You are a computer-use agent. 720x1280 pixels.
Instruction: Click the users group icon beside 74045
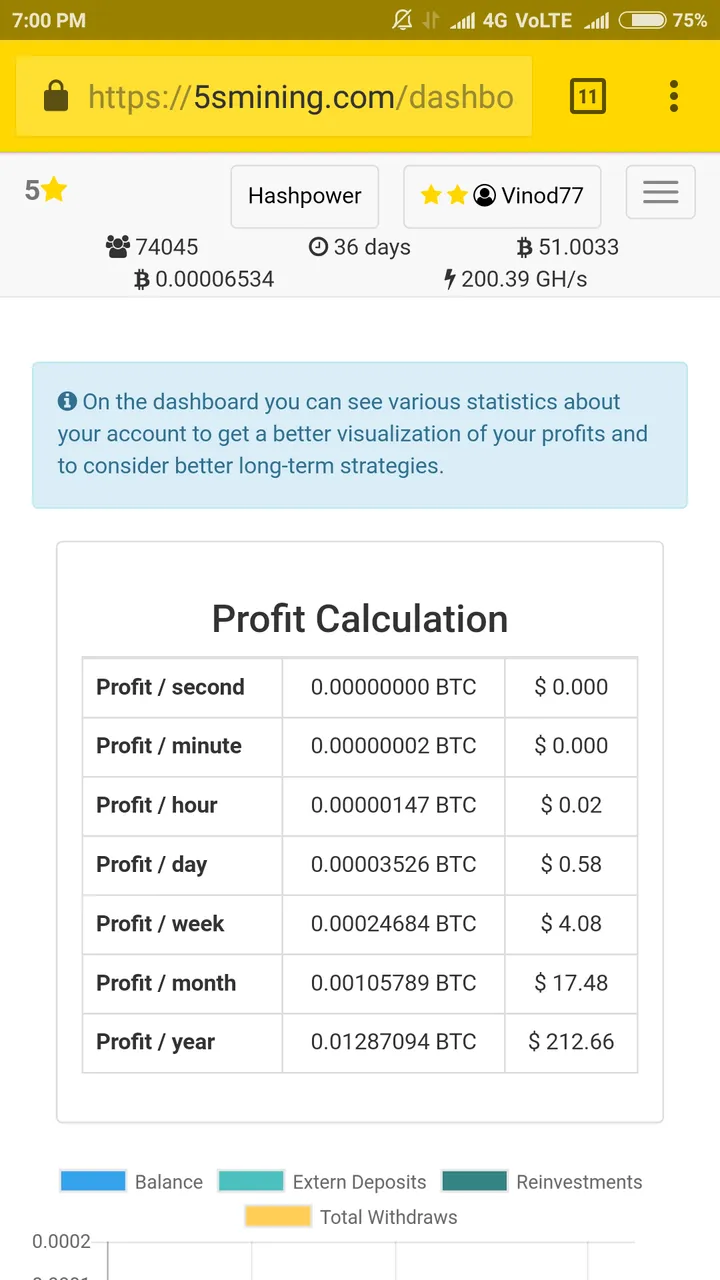pos(118,247)
